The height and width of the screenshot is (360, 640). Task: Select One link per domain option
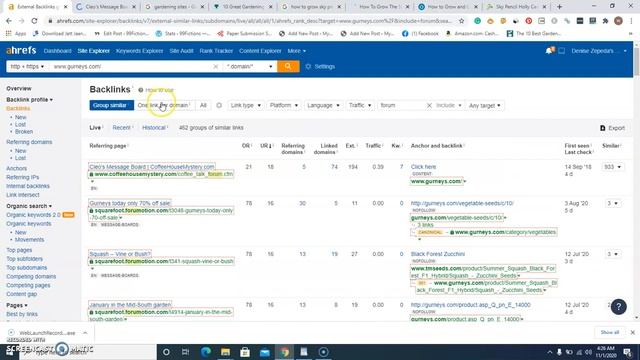point(164,105)
